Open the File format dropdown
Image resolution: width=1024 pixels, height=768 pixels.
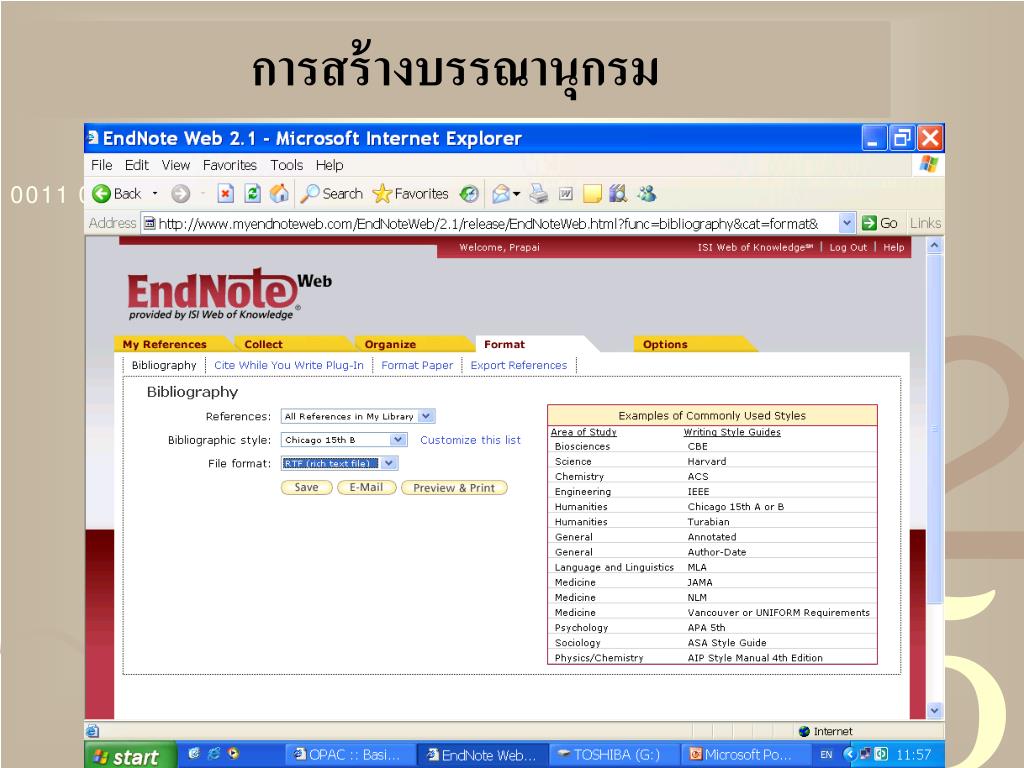[x=389, y=463]
